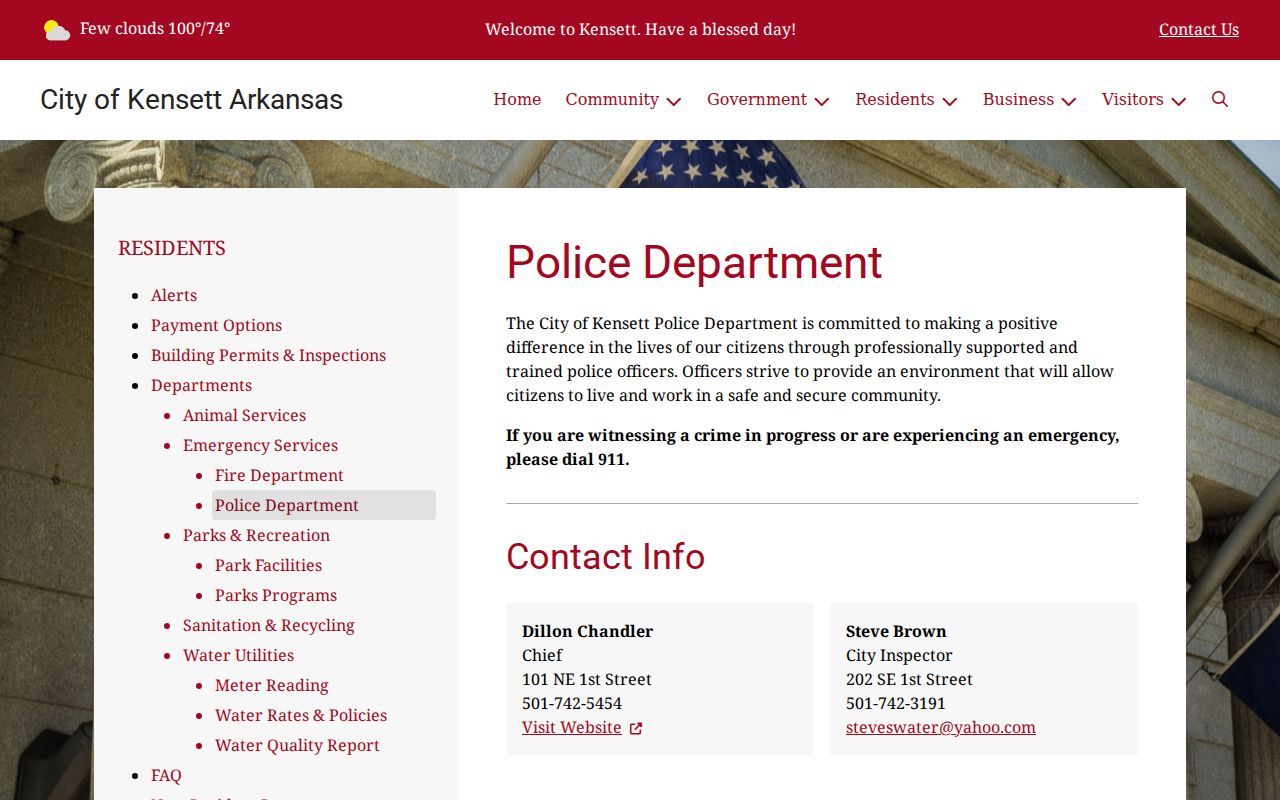The height and width of the screenshot is (800, 1280).
Task: Open Parks & Recreation page
Action: coord(256,535)
